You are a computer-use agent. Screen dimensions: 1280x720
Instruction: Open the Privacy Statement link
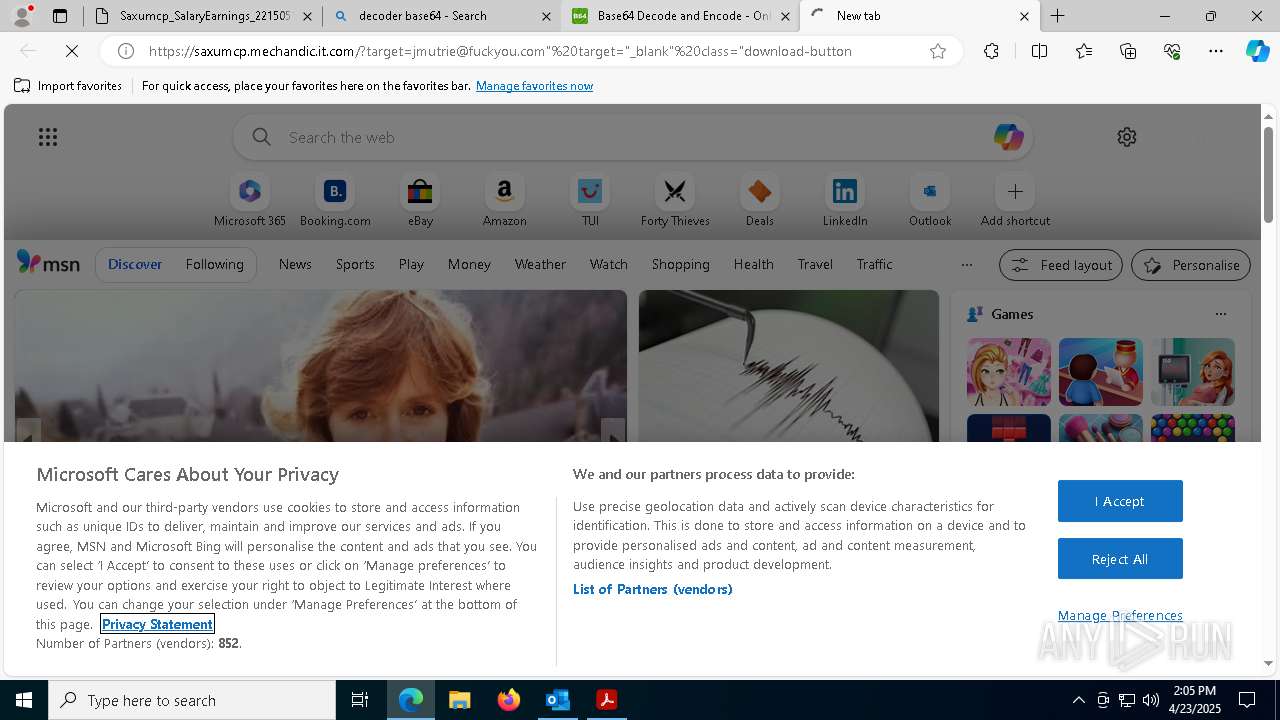(x=157, y=624)
